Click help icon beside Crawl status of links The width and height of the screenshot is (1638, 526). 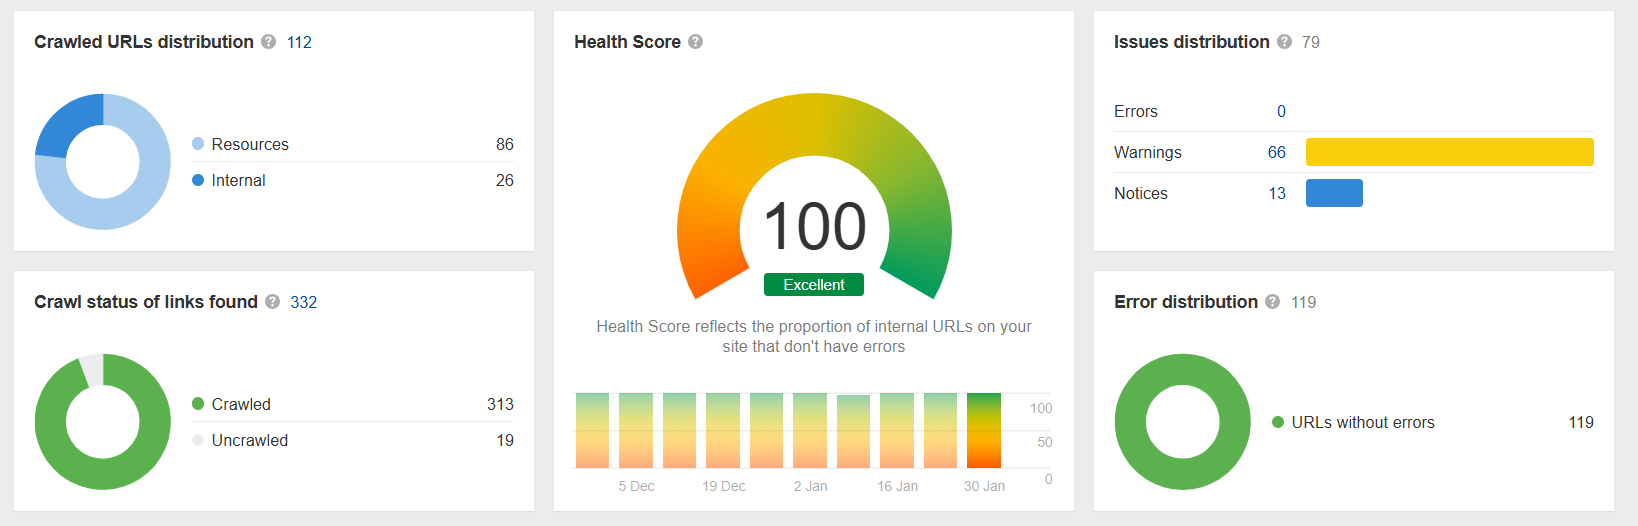[x=273, y=302]
